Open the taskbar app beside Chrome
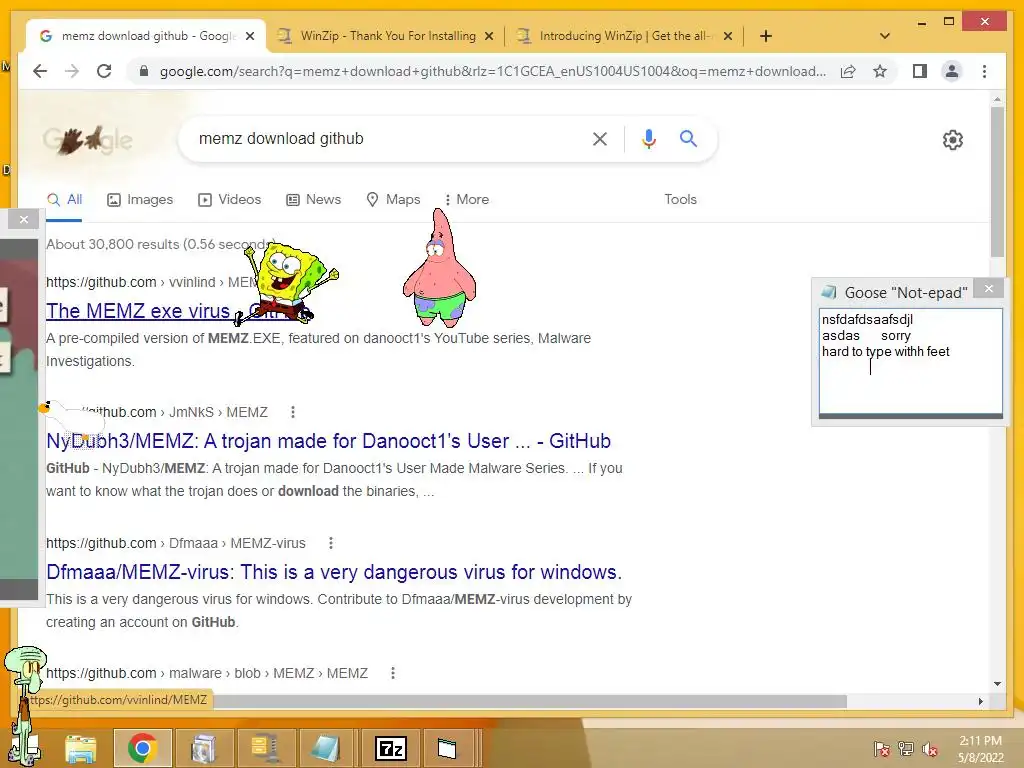The image size is (1024, 768). [203, 748]
